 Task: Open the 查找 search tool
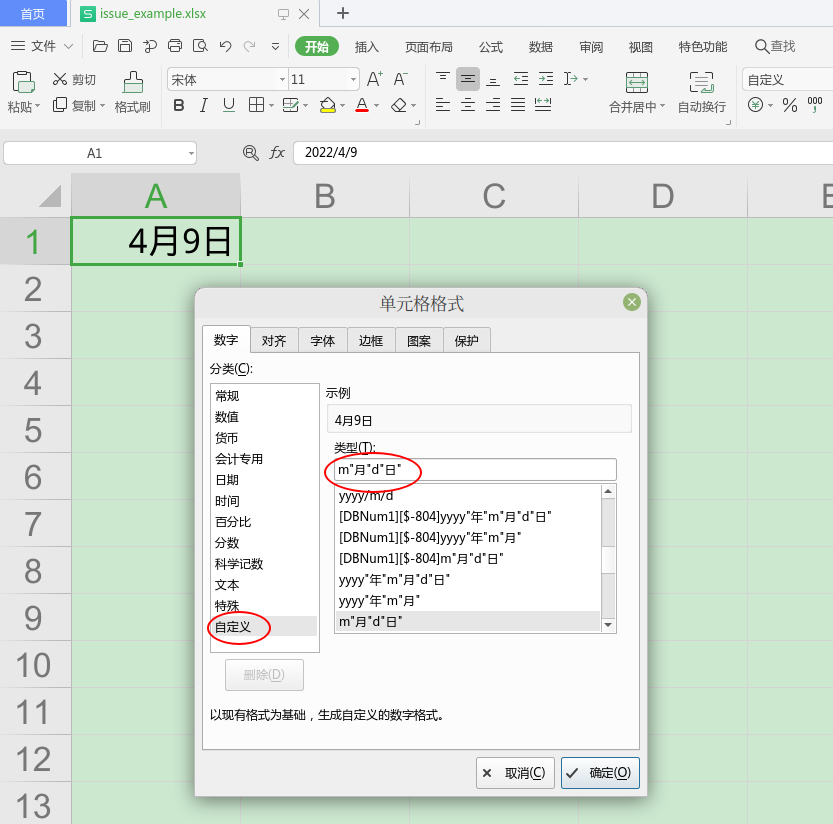(775, 46)
